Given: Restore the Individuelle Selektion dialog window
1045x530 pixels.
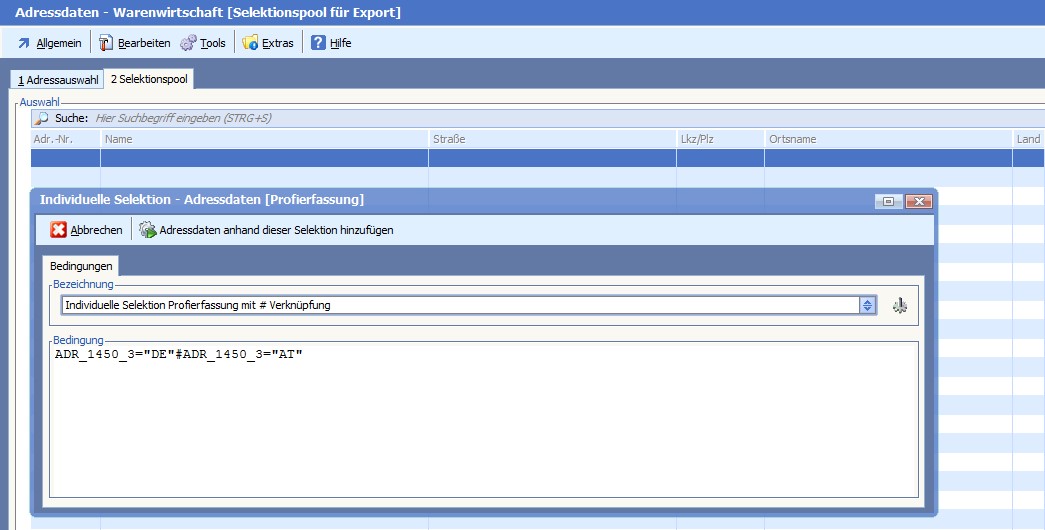Looking at the screenshot, I should click(x=887, y=201).
